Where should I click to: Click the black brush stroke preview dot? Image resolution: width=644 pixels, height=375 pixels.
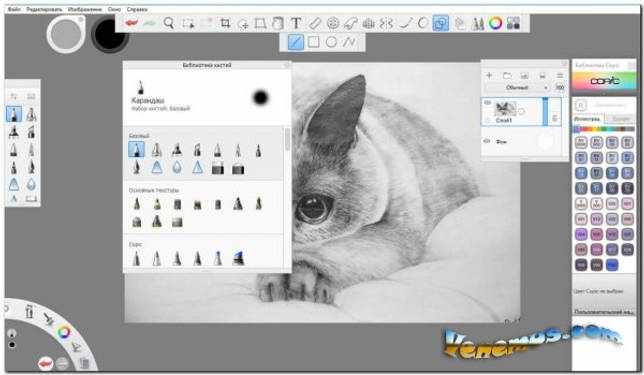[x=260, y=98]
